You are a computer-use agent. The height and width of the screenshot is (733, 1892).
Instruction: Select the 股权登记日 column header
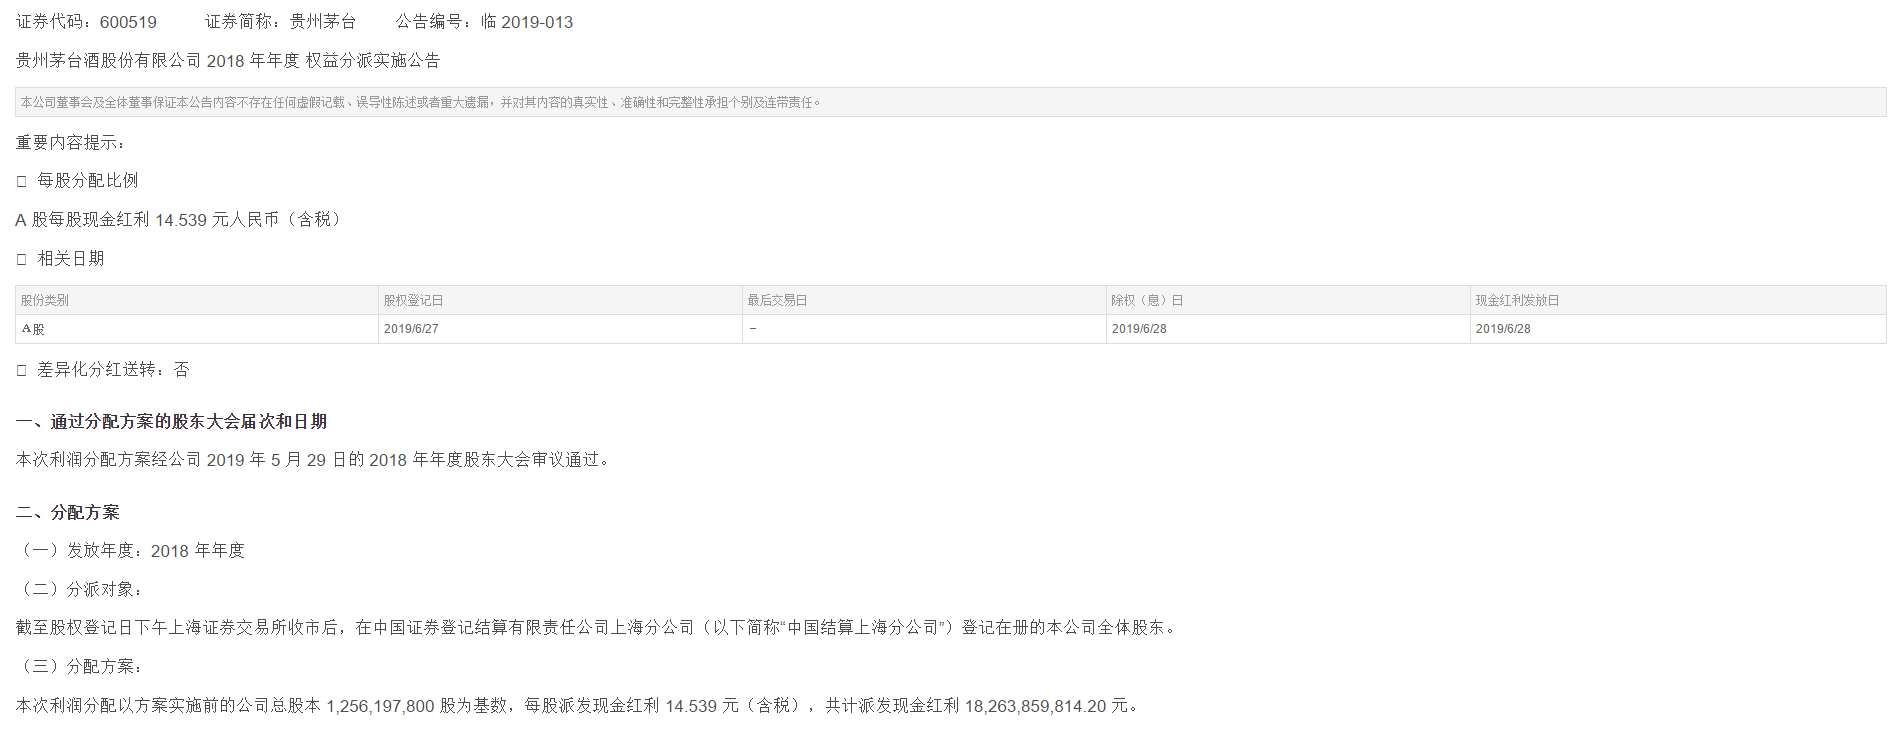[x=413, y=300]
